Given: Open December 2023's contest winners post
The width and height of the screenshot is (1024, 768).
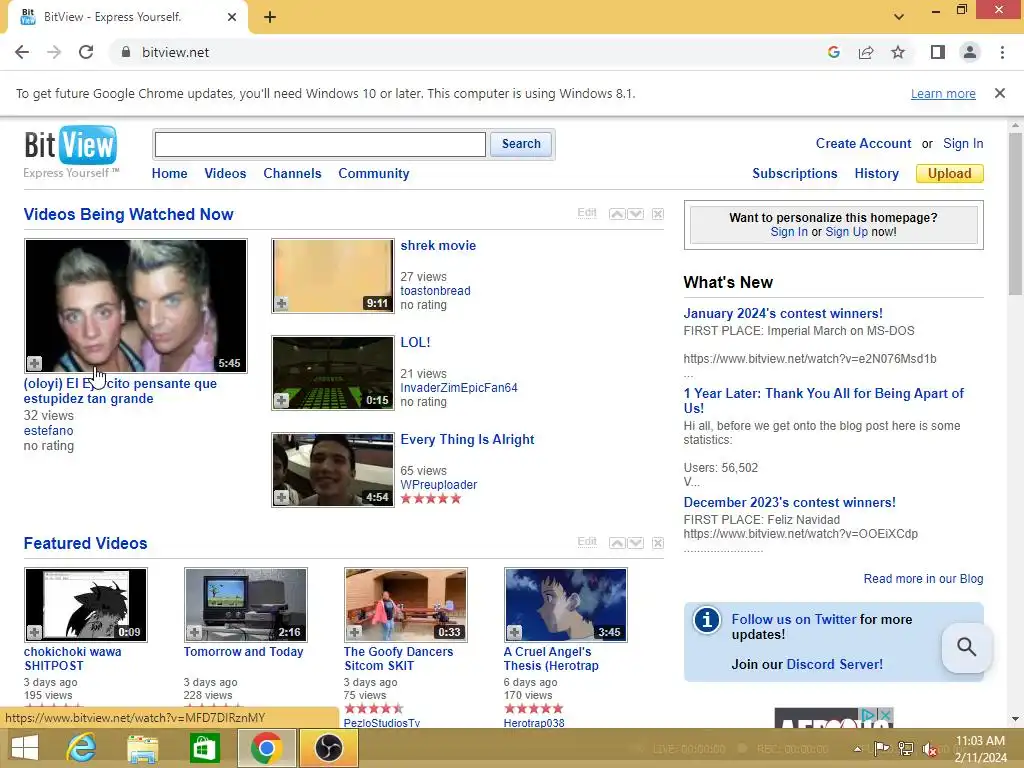Looking at the screenshot, I should click(790, 502).
